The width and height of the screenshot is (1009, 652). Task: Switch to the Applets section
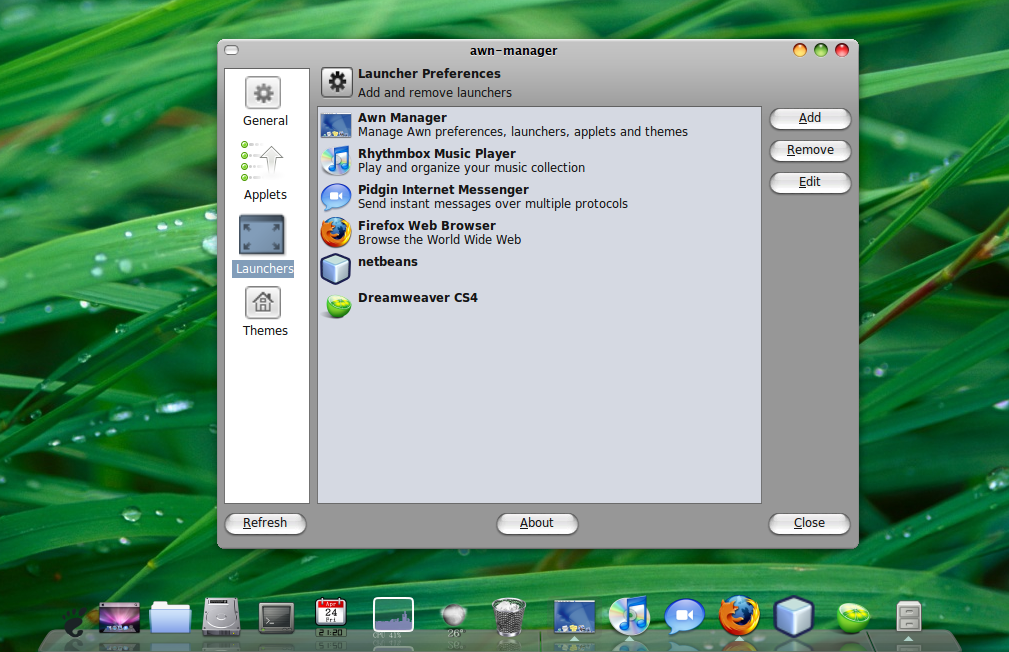[265, 171]
